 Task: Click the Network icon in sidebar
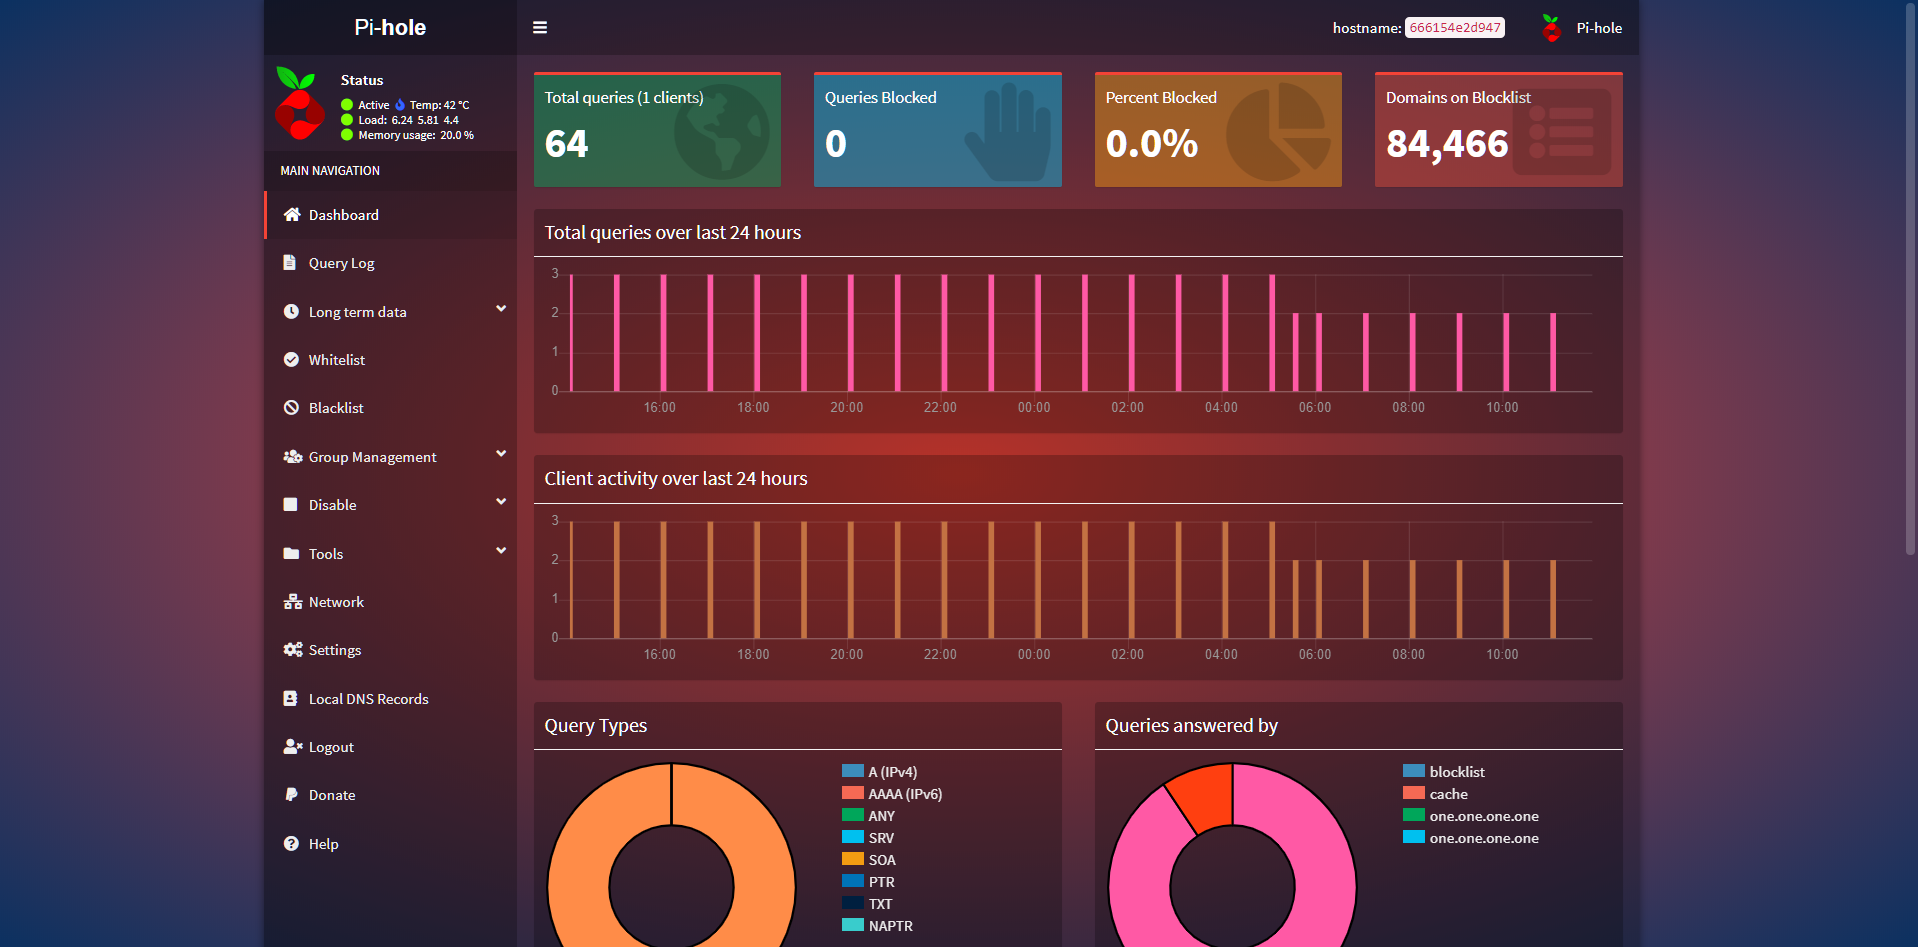click(292, 602)
